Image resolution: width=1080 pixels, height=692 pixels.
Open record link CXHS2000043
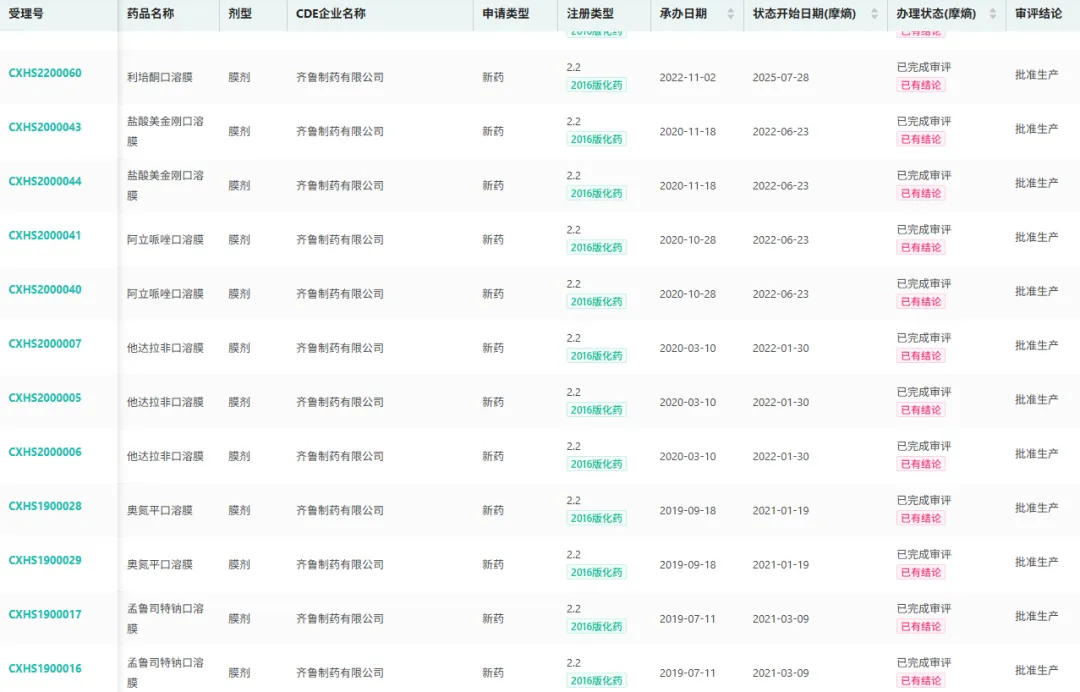45,127
